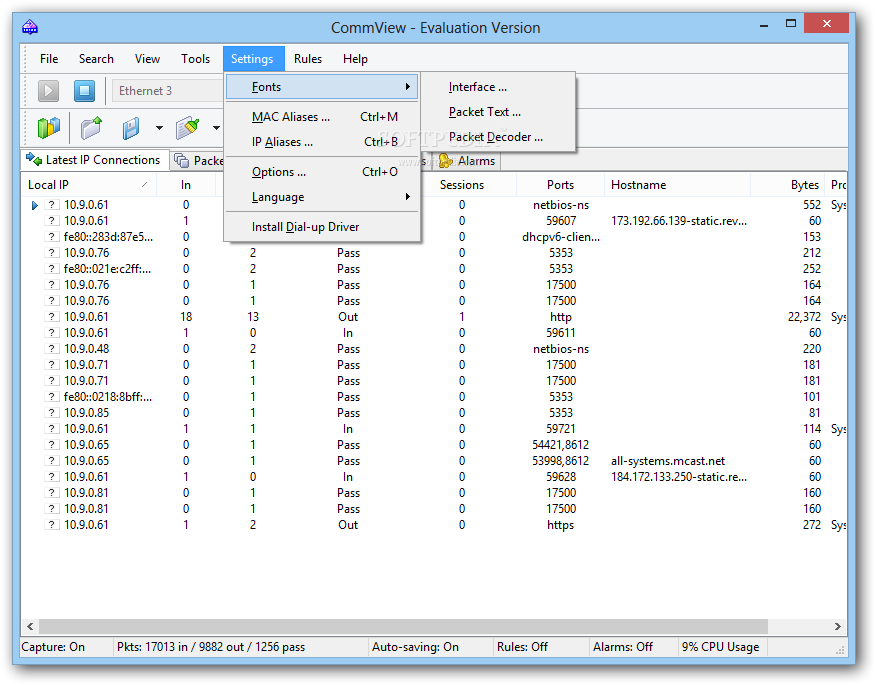Click the question mark icon of fe80::283d:87e5...
The image size is (876, 685).
(x=52, y=237)
